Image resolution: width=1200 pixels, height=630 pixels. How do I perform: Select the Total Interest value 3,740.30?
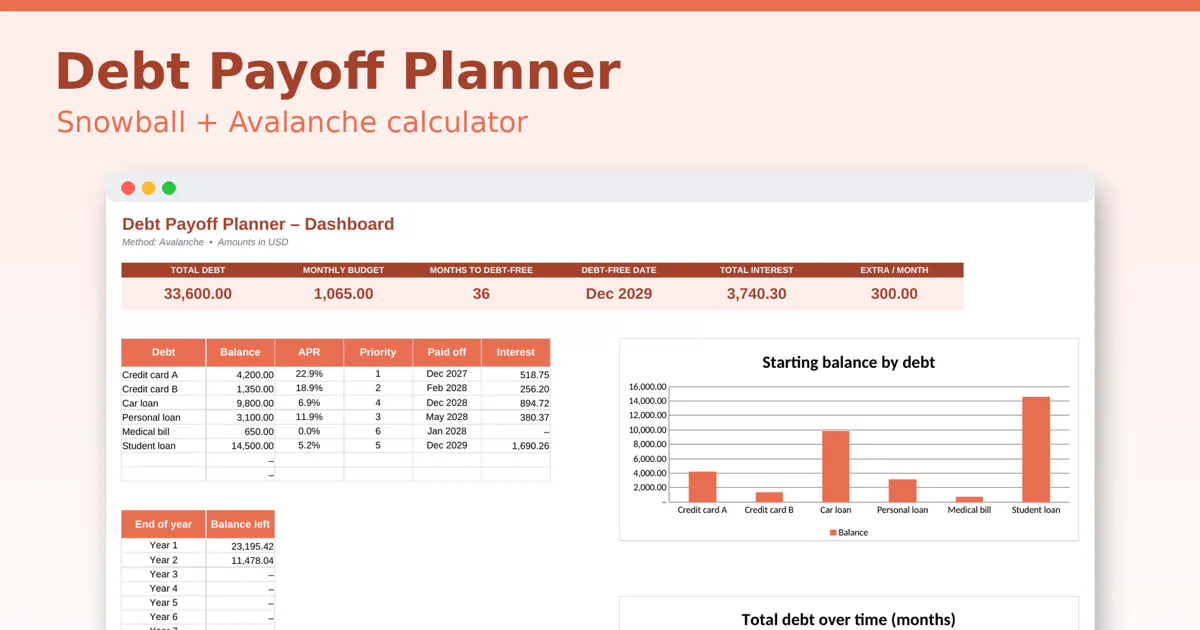756,294
